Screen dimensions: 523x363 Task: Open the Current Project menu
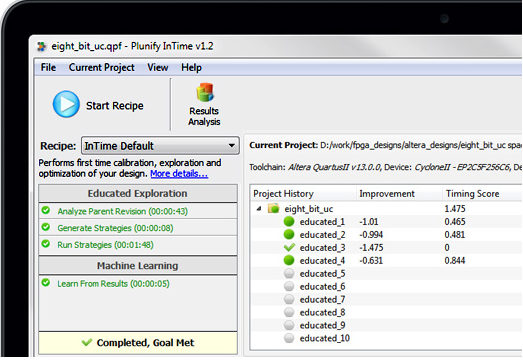[102, 67]
